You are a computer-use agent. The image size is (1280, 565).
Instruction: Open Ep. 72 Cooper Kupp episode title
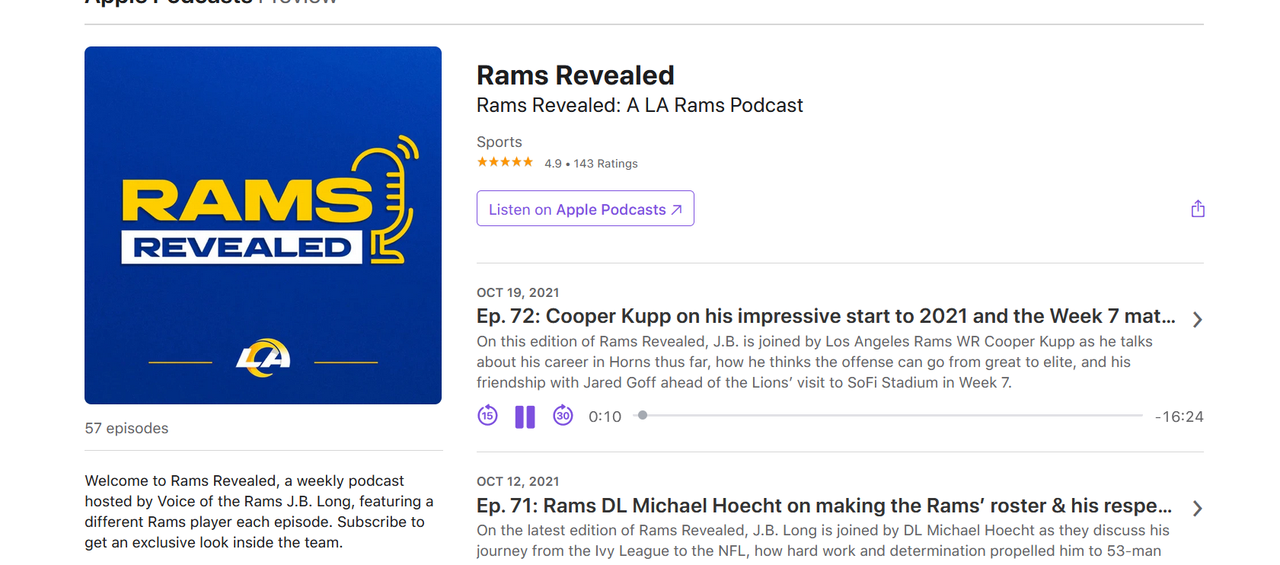pos(826,317)
